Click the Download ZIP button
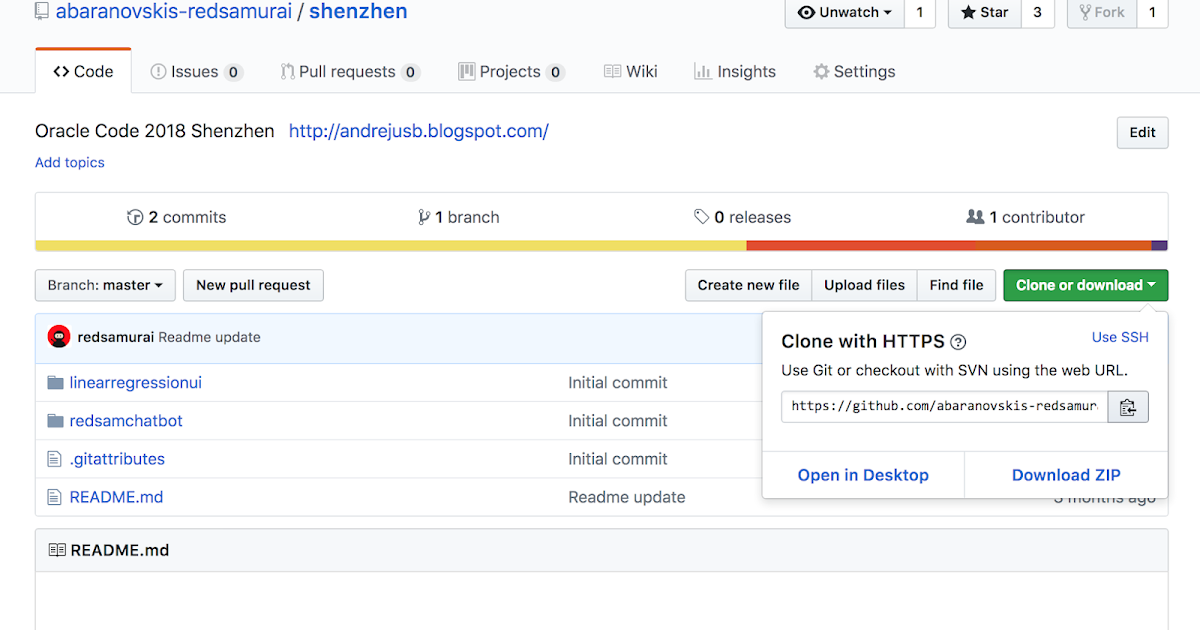 [x=1066, y=474]
